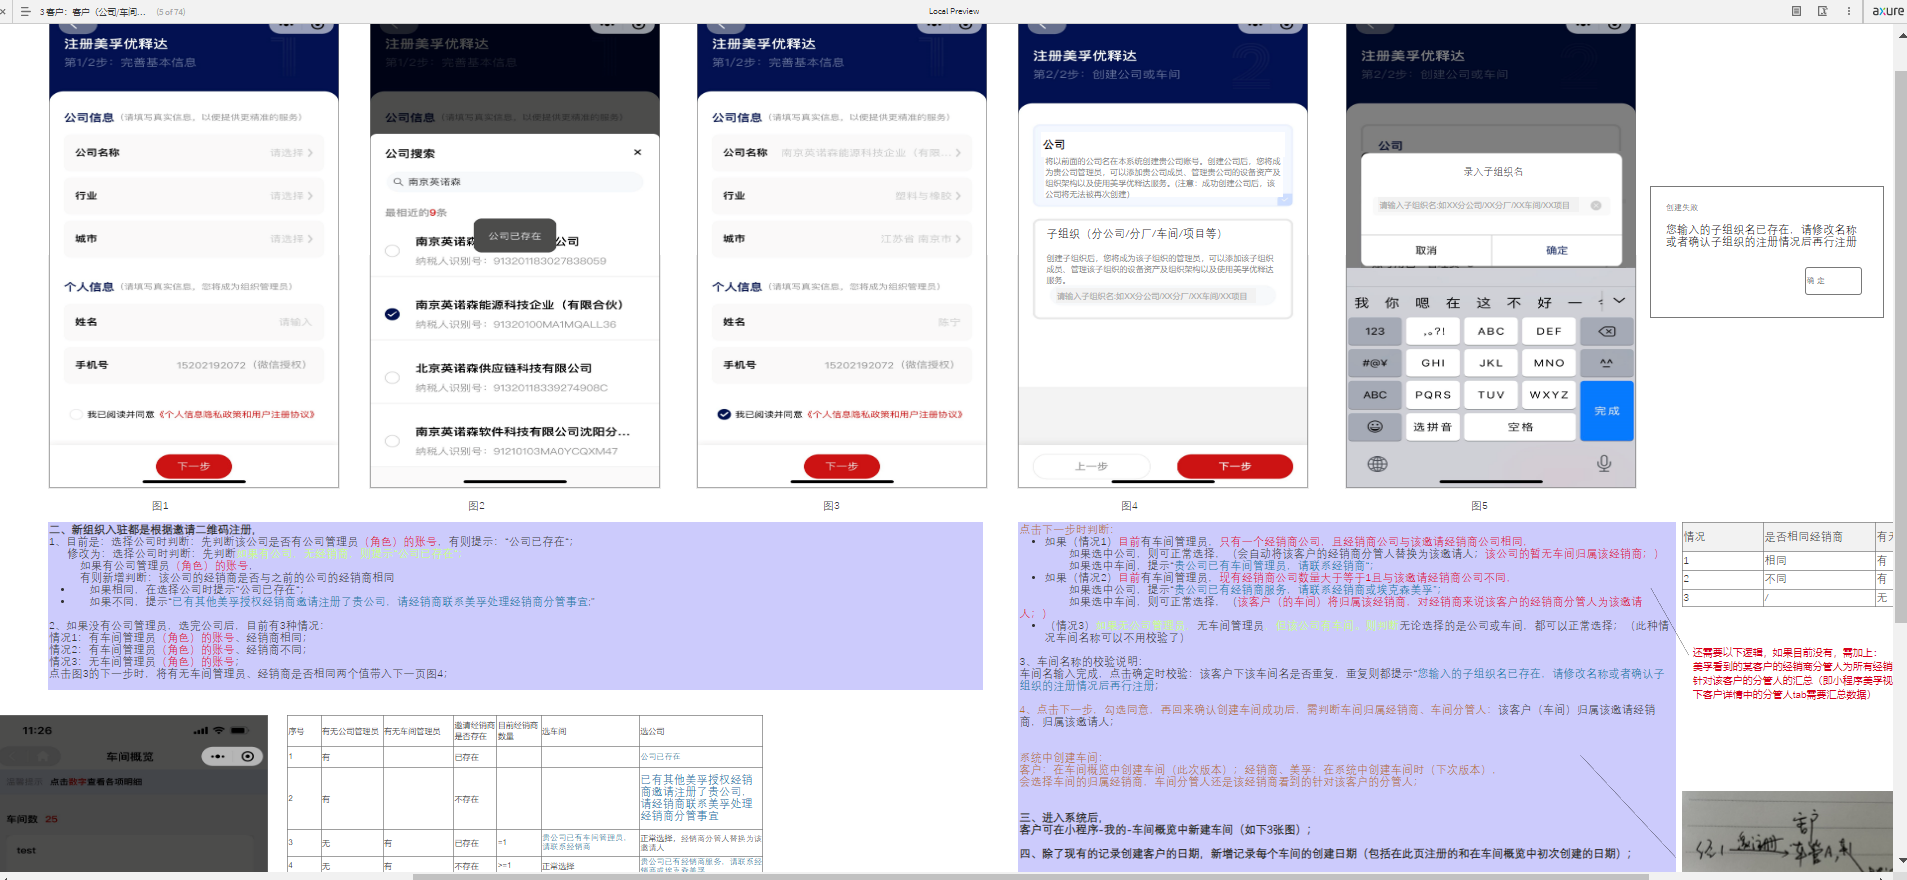Tap the microphone dictation icon
Viewport: 1907px width, 880px height.
1604,463
